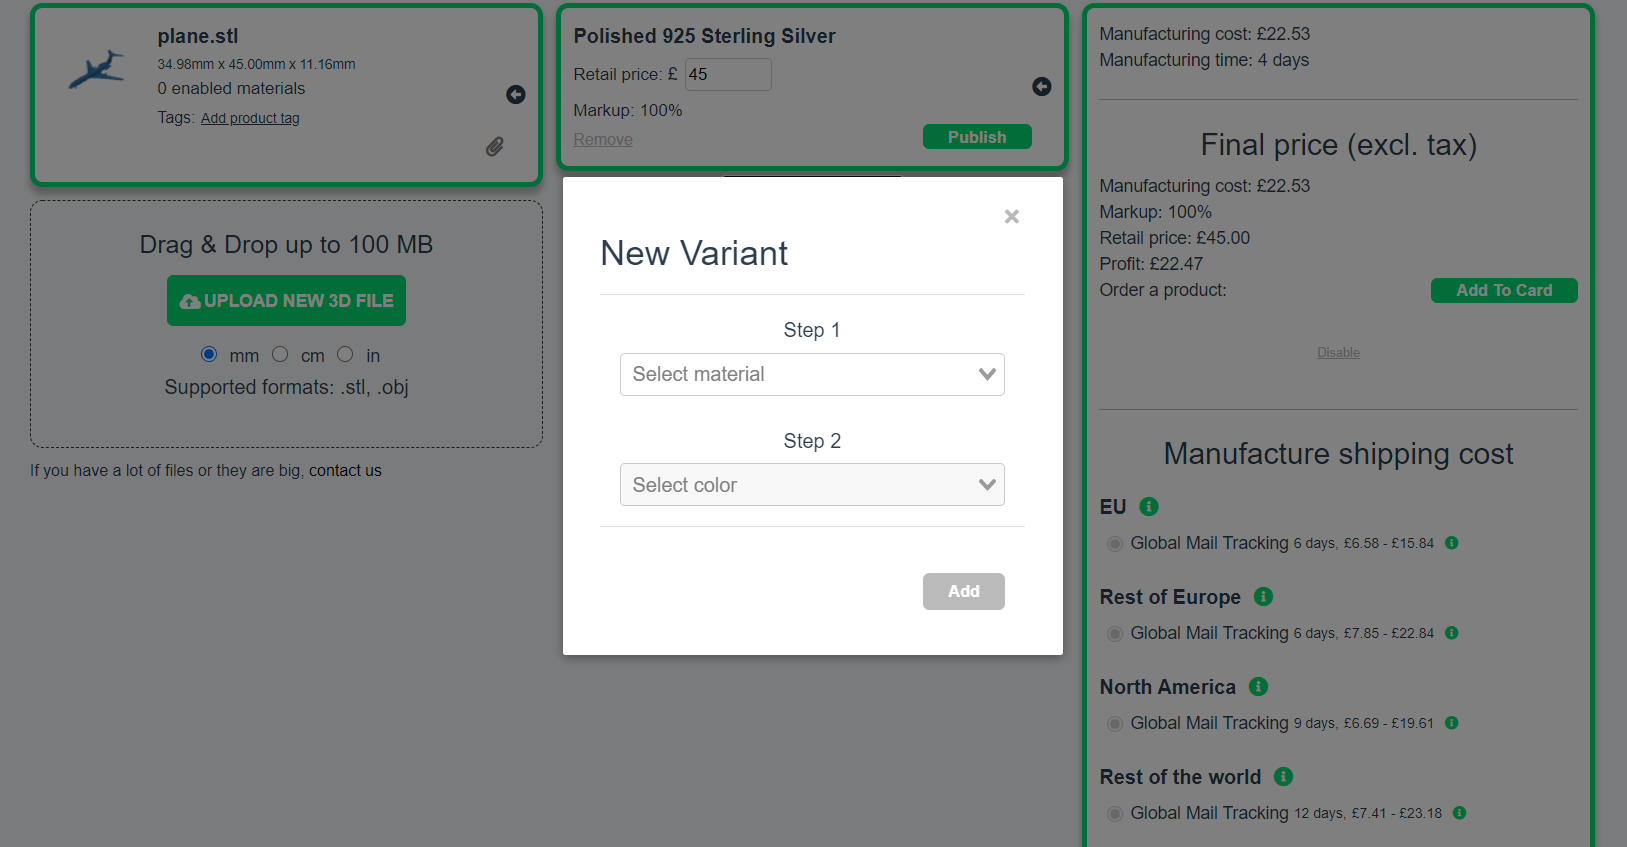Image resolution: width=1627 pixels, height=847 pixels.
Task: Click the '0 enabled materials' text
Action: [231, 89]
